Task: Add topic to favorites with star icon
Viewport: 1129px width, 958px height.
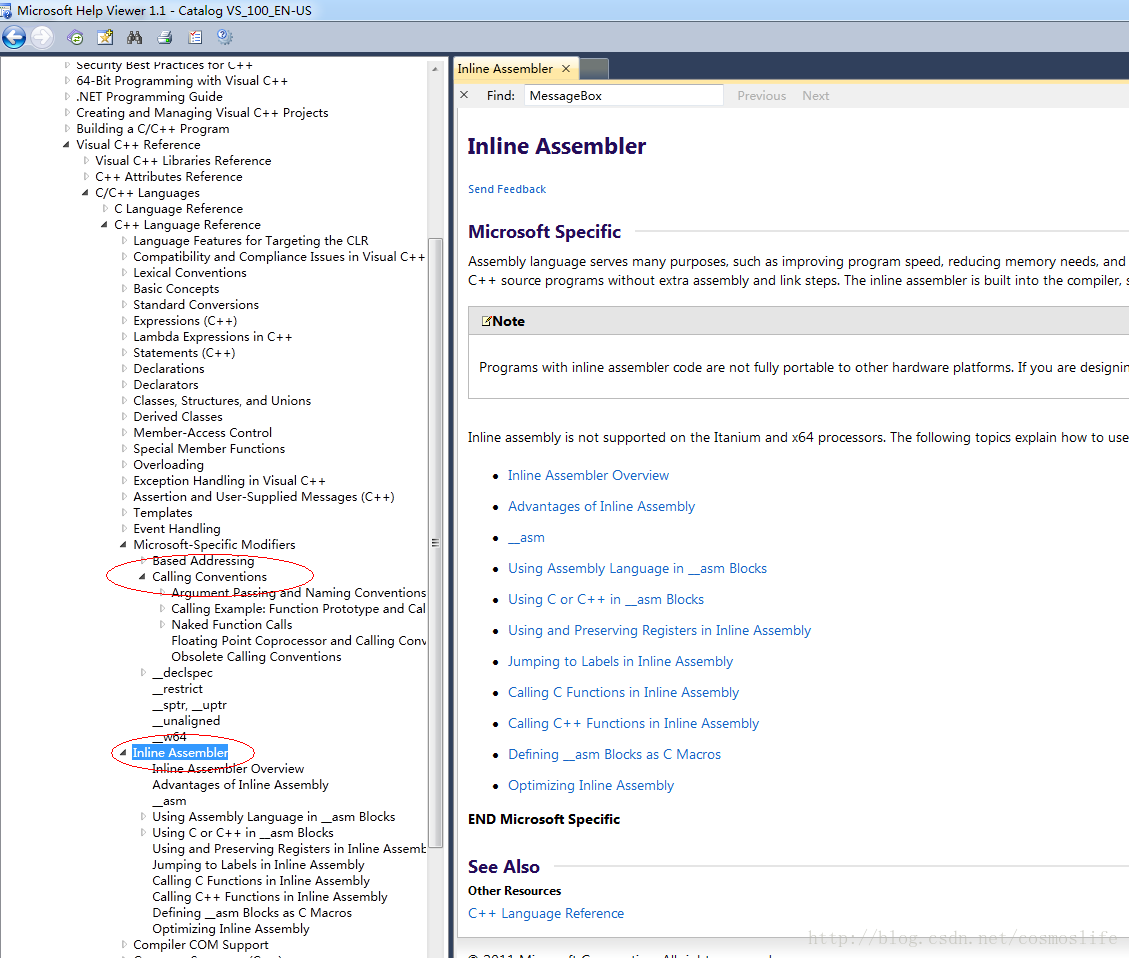Action: coord(105,37)
